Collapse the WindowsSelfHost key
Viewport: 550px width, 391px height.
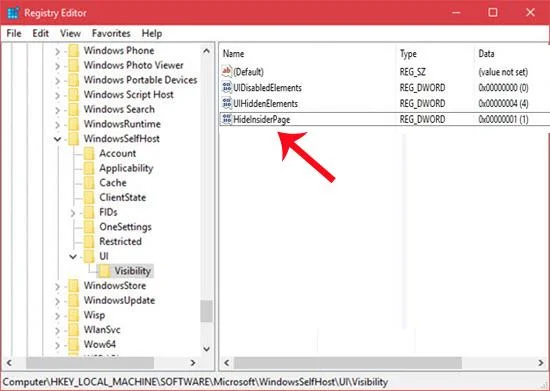tap(58, 139)
